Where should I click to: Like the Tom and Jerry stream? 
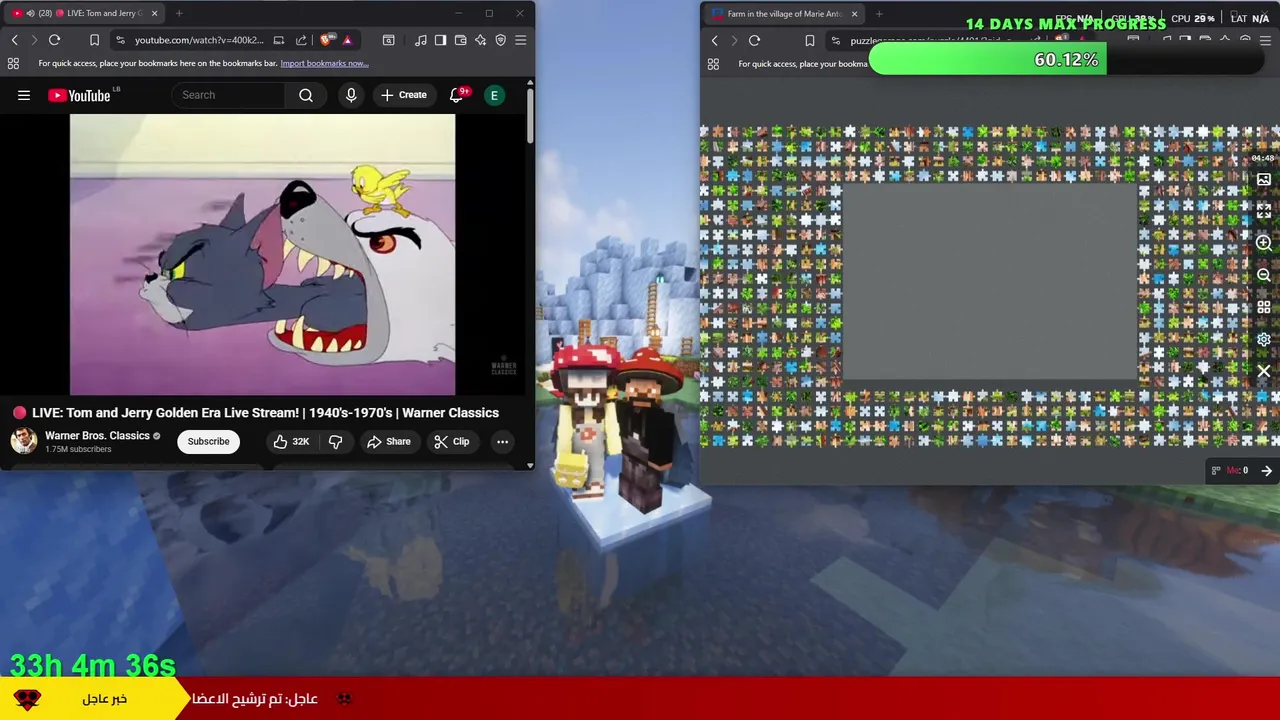(x=291, y=441)
